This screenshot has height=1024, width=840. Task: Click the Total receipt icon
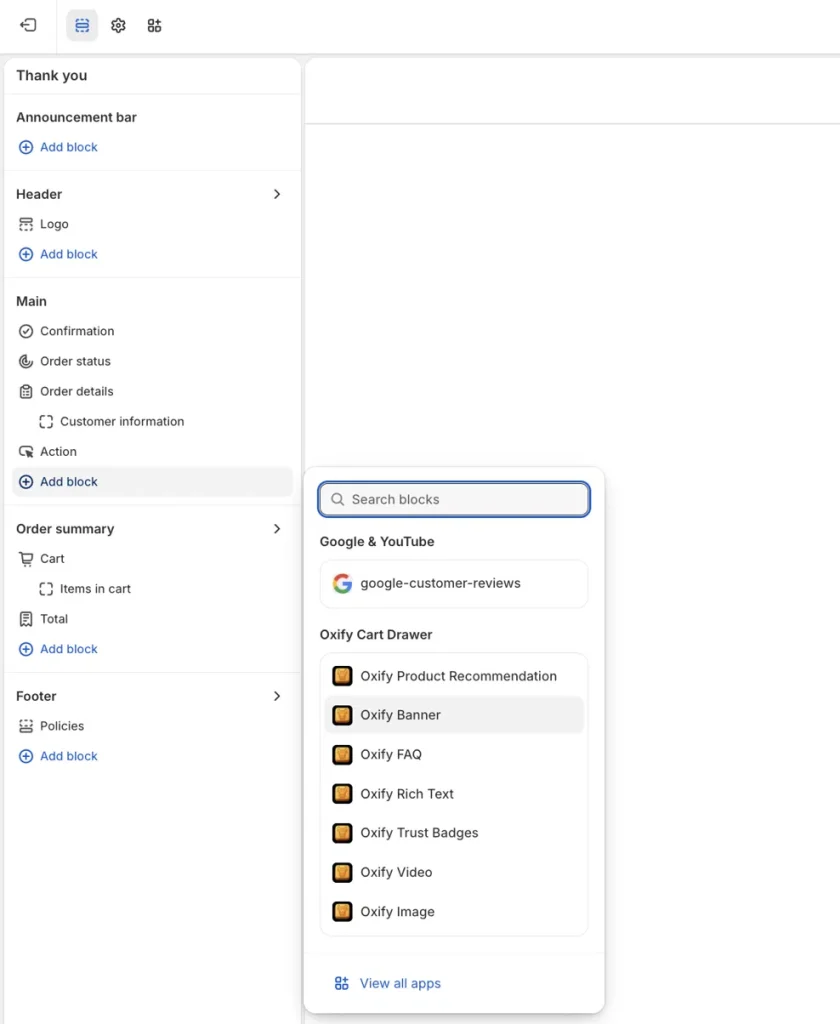[25, 619]
